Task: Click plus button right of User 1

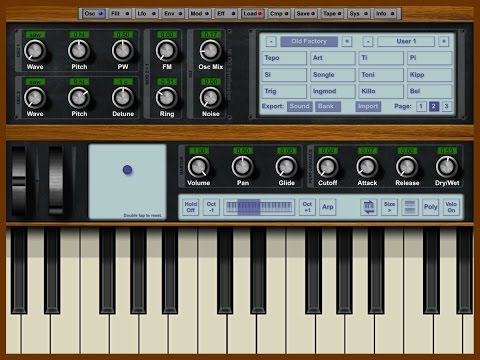Action: click(444, 41)
